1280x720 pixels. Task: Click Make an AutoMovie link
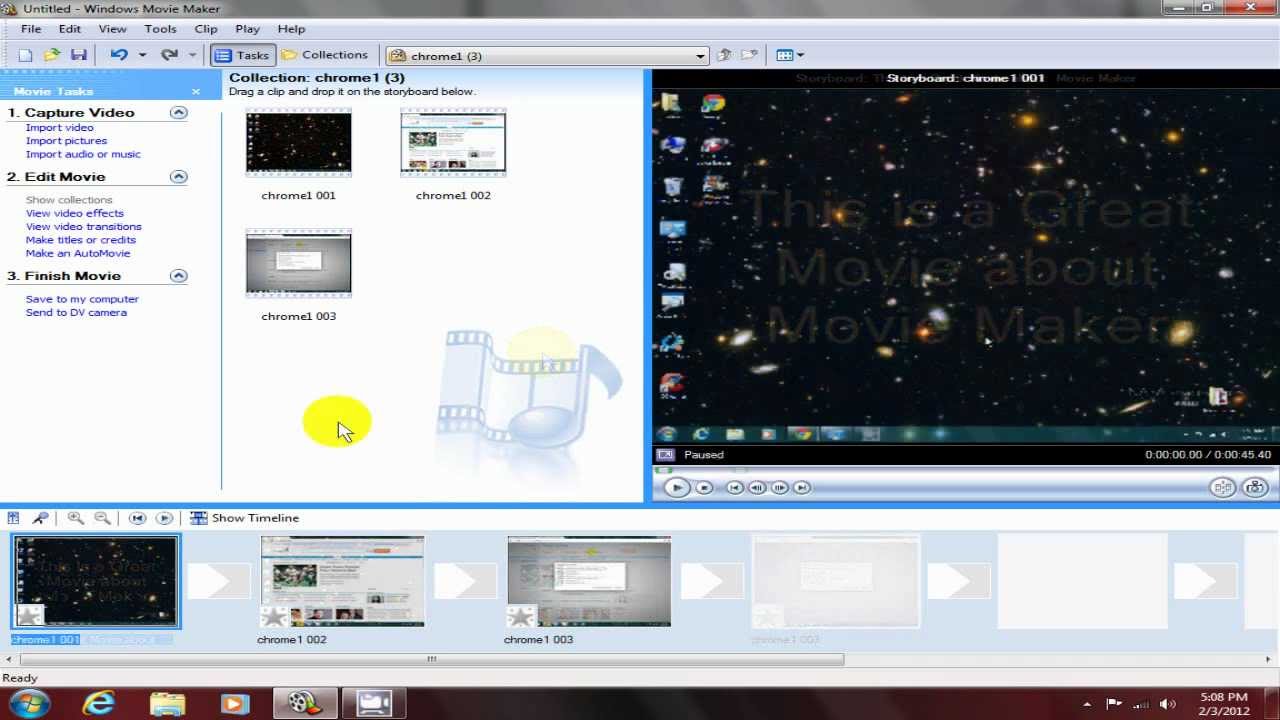pos(78,253)
